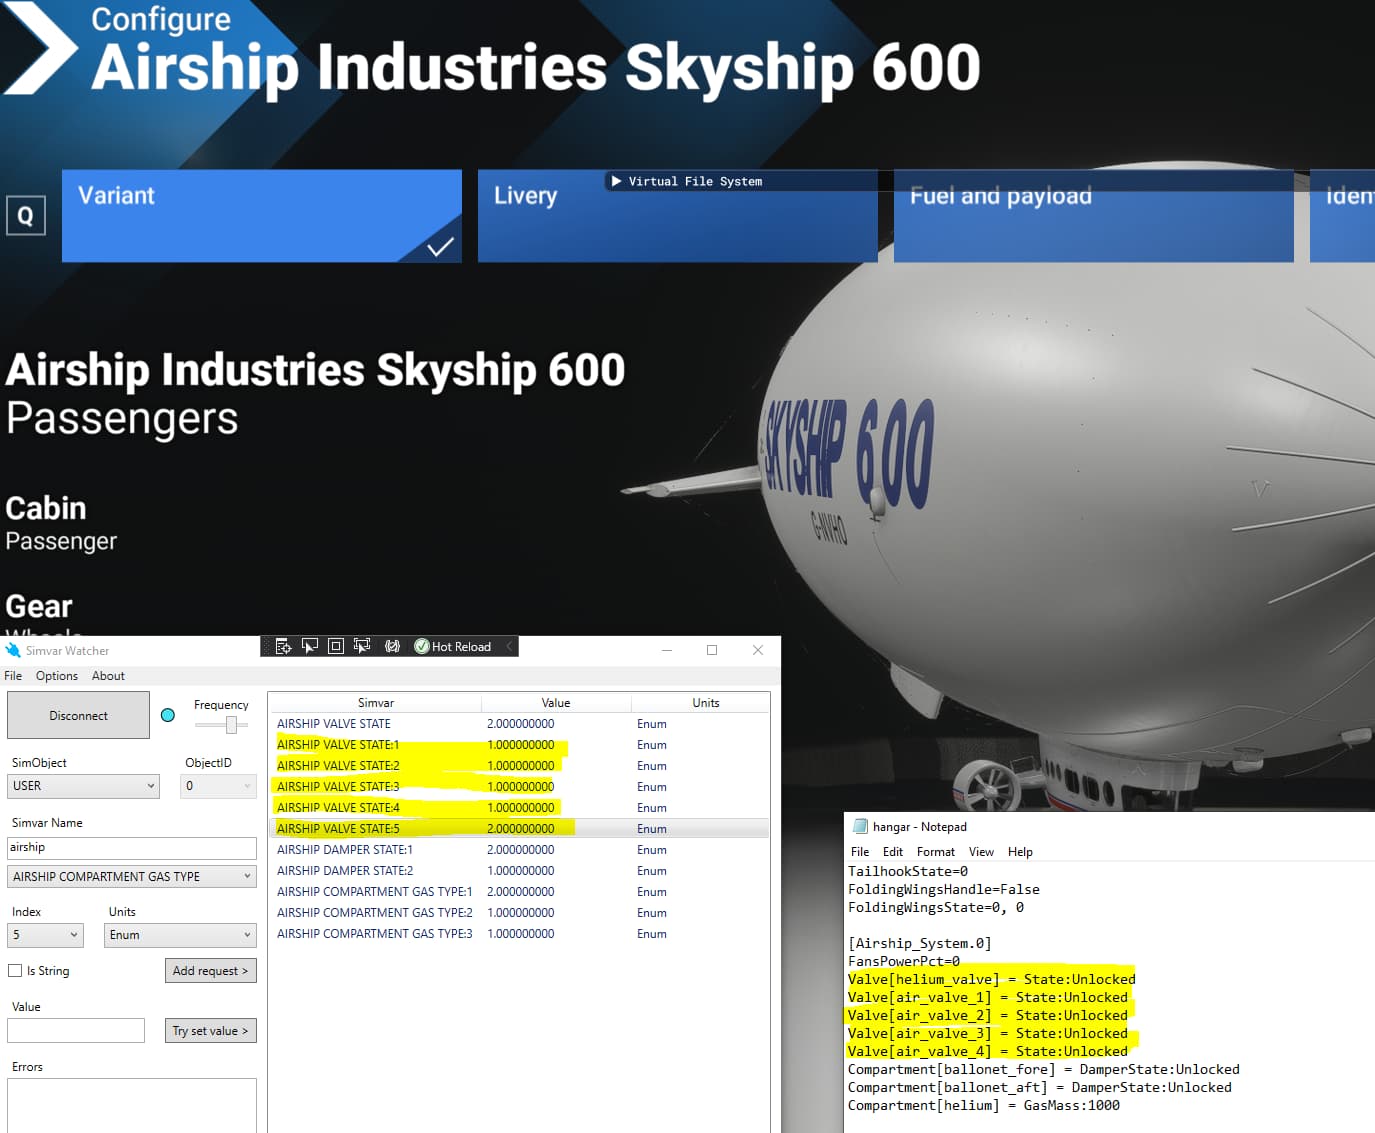
Task: Maximize the Simvar Watcher window
Action: 712,650
